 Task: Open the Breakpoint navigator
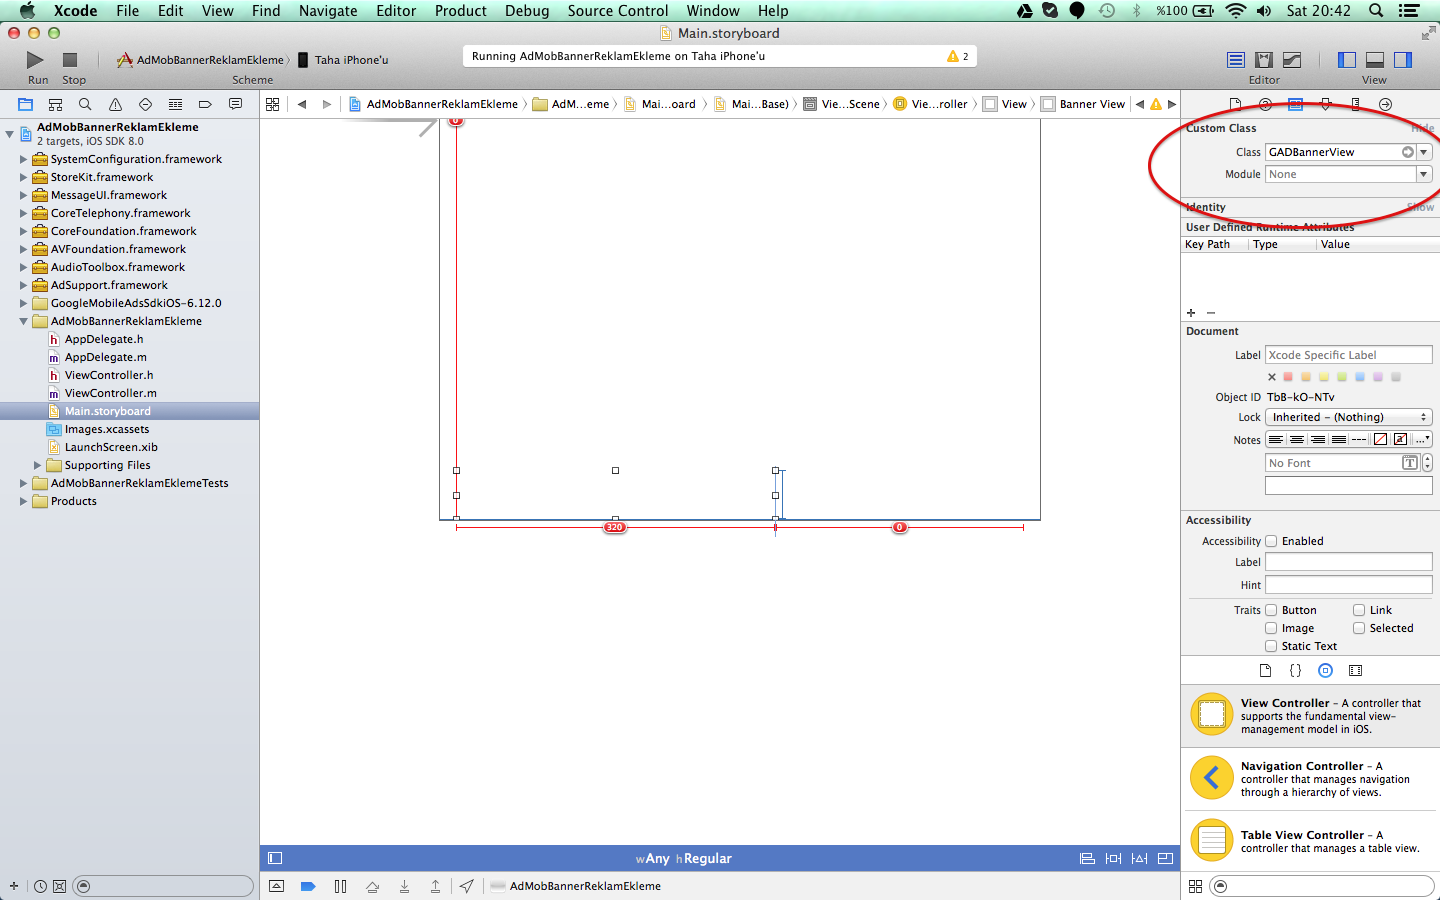pyautogui.click(x=205, y=104)
